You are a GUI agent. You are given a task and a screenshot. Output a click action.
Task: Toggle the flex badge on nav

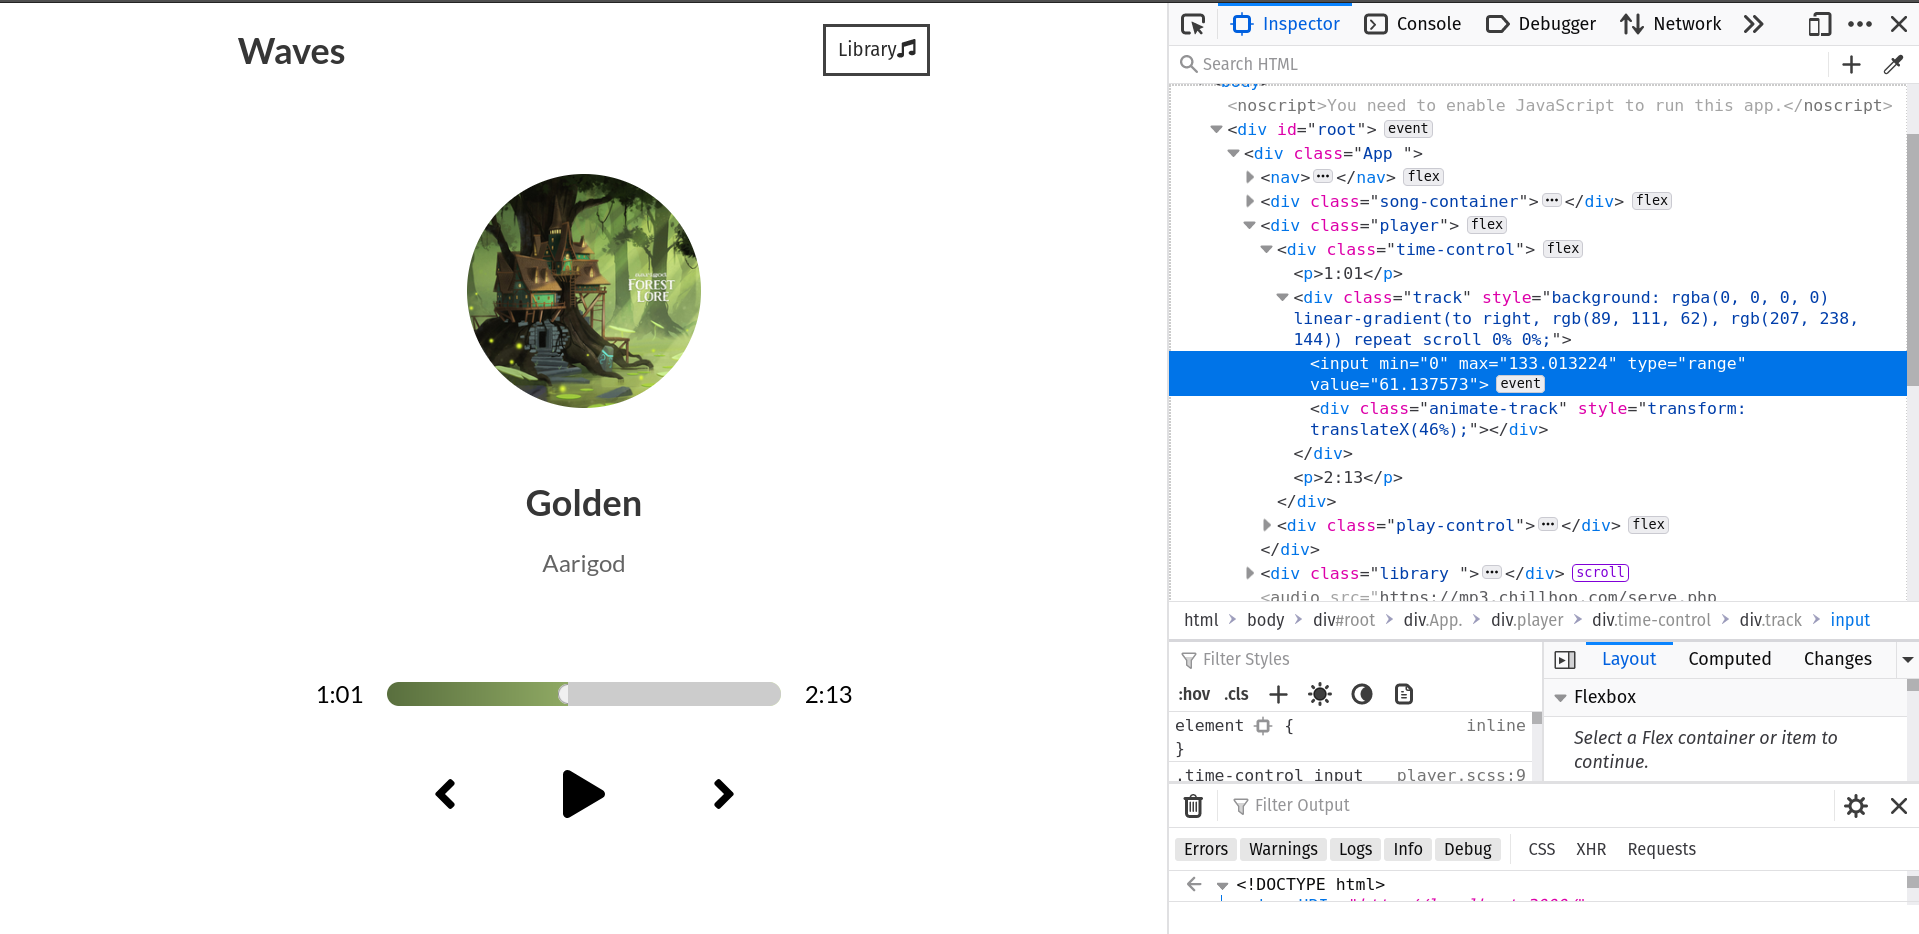click(x=1424, y=177)
